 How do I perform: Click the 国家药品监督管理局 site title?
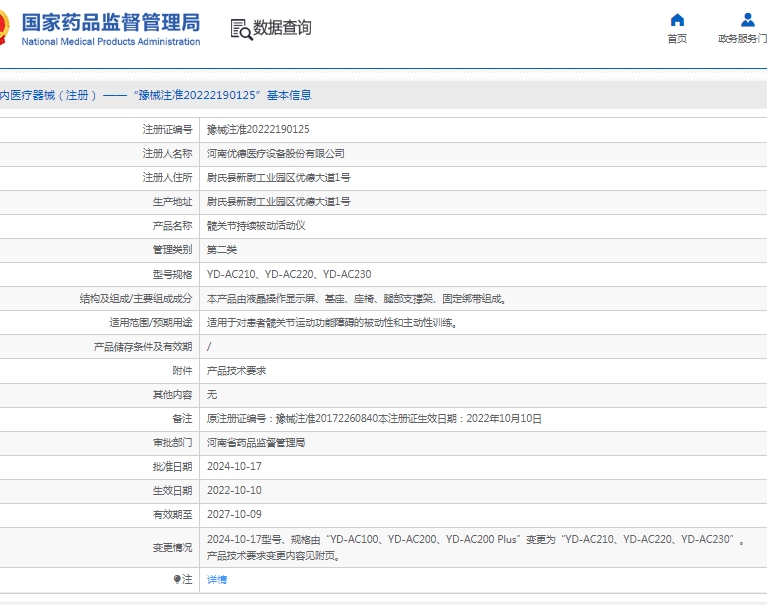click(x=110, y=22)
